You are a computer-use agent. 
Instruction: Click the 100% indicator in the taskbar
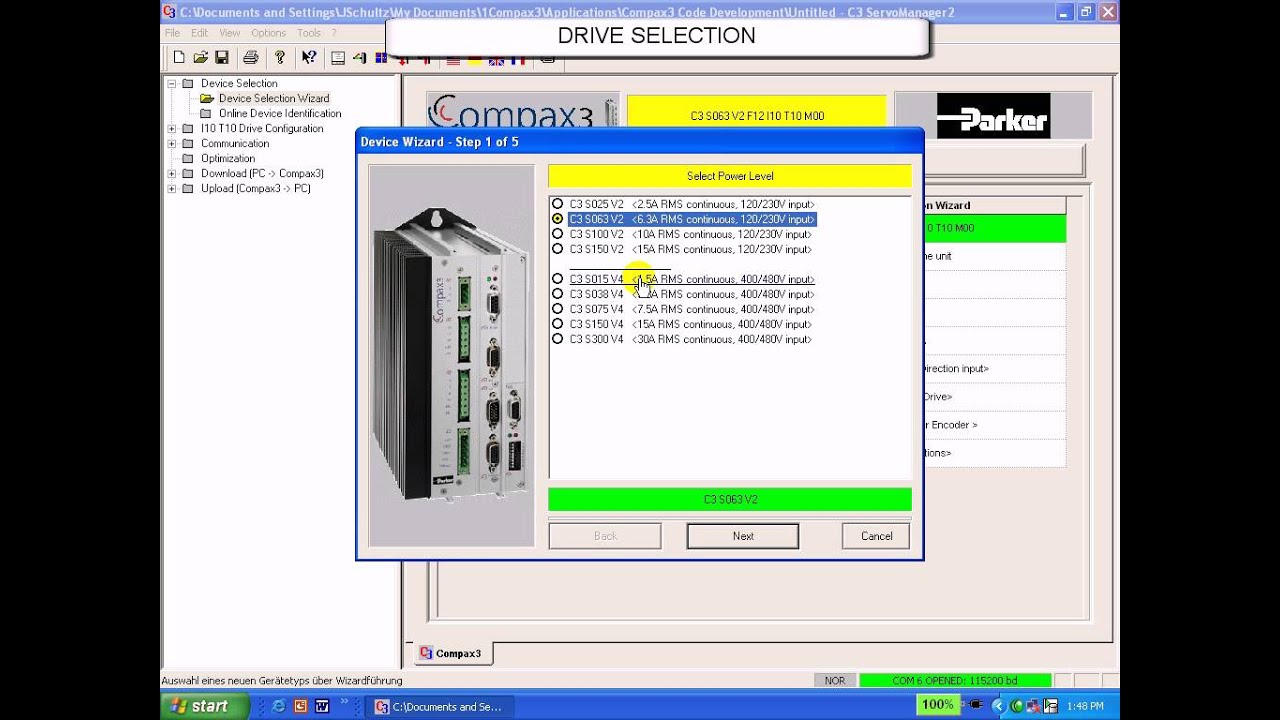[x=937, y=705]
